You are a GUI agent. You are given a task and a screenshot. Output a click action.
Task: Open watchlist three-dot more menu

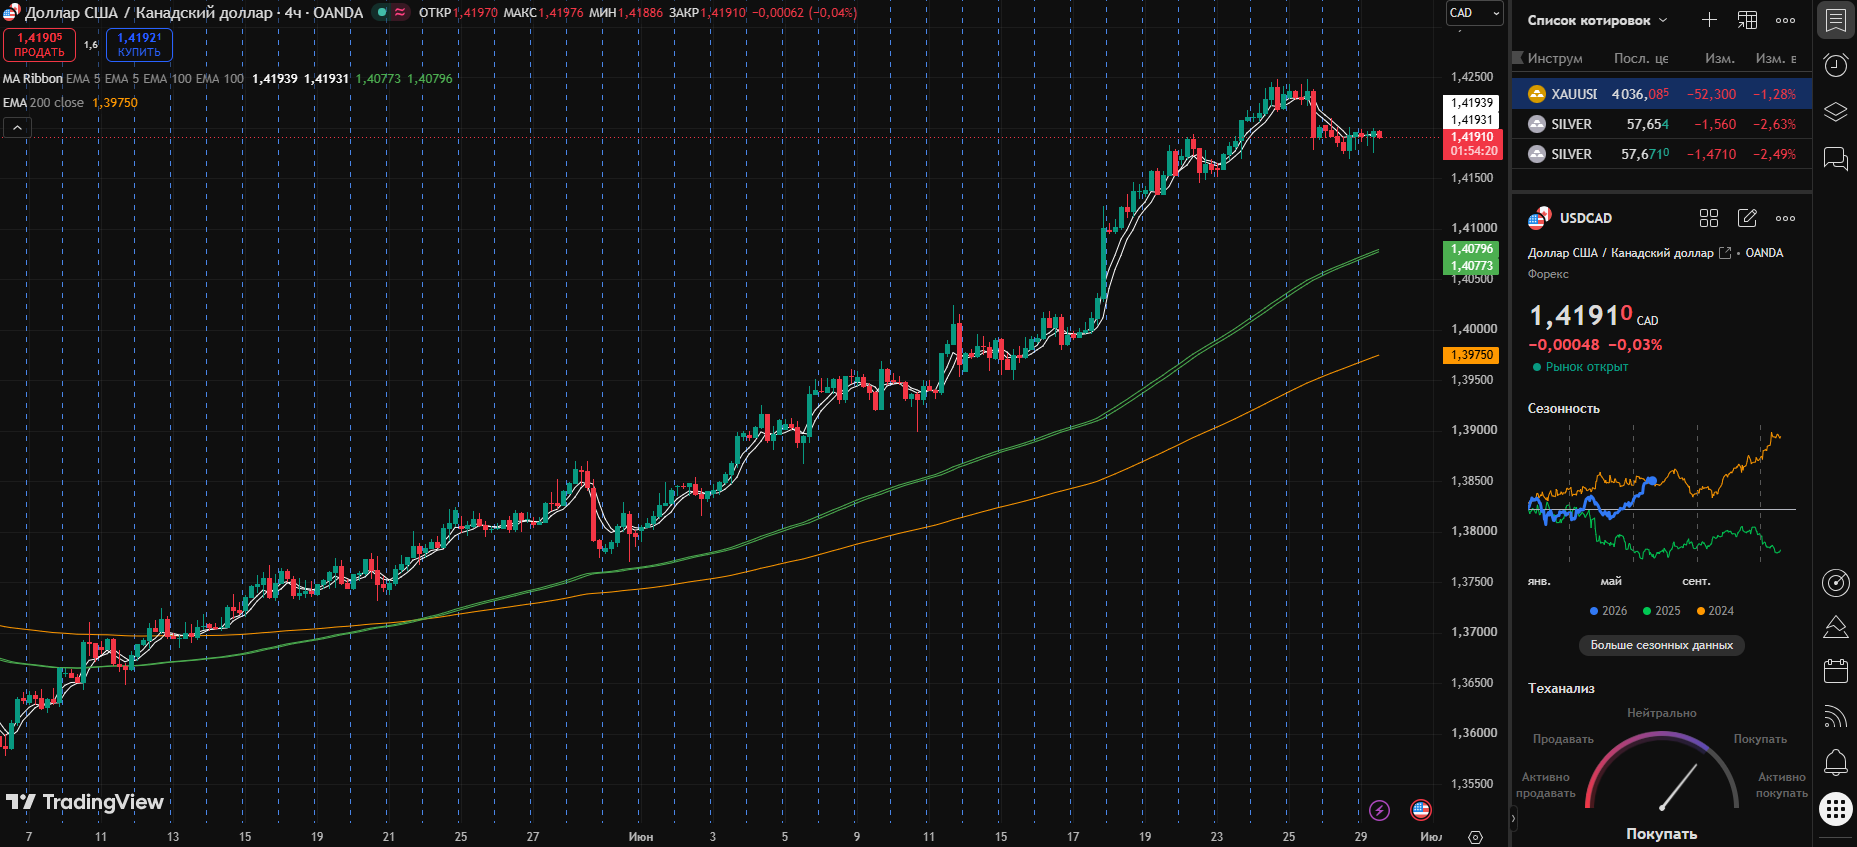click(1785, 20)
